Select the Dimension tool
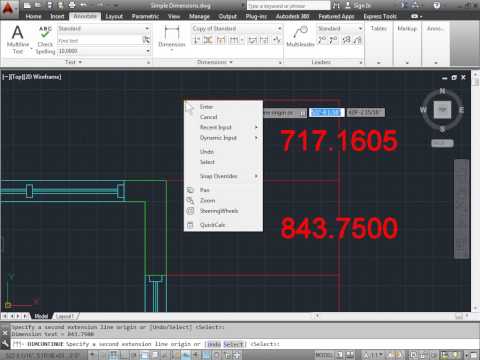480x360 pixels. tap(172, 37)
